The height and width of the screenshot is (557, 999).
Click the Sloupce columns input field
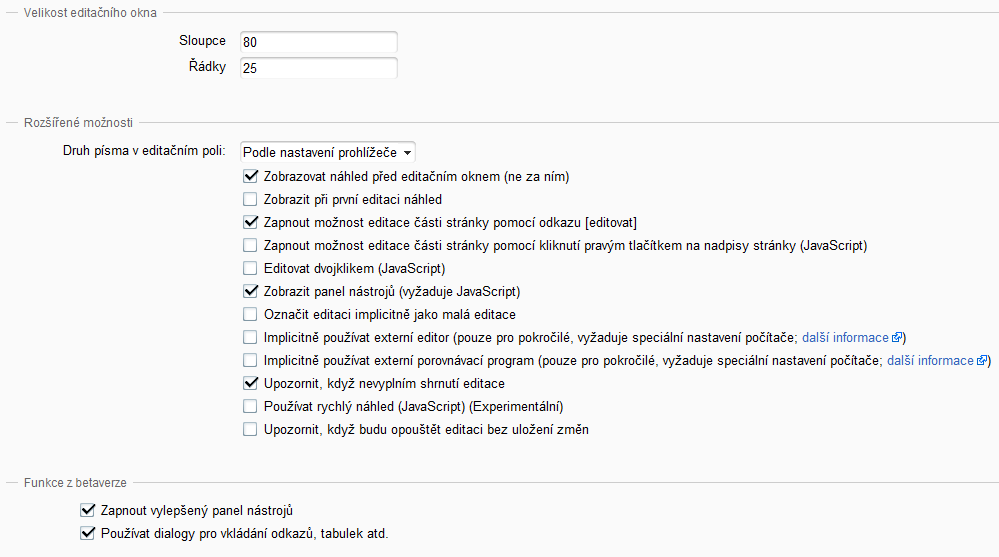318,43
